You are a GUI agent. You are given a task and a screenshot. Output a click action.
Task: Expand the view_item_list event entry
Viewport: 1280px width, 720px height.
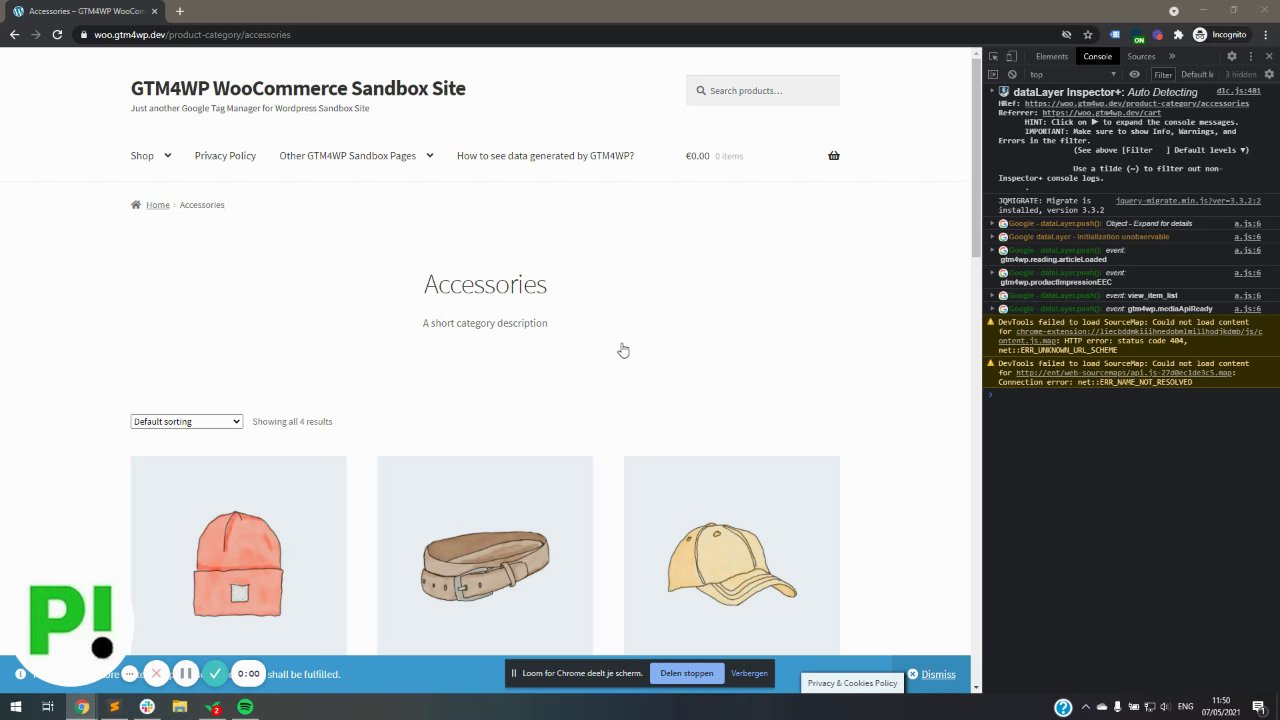992,296
